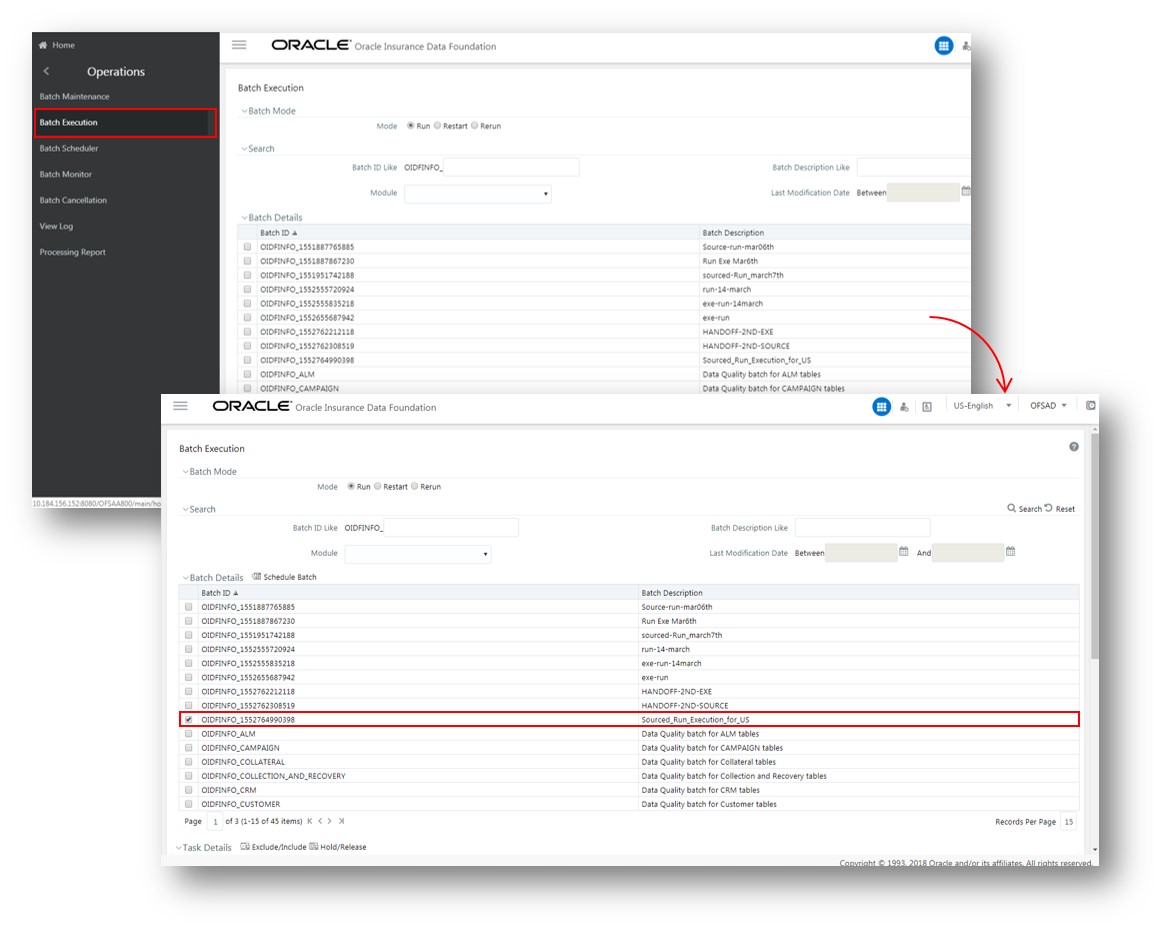Go to last page of batch list
This screenshot has height=931, width=1164.
pos(341,821)
